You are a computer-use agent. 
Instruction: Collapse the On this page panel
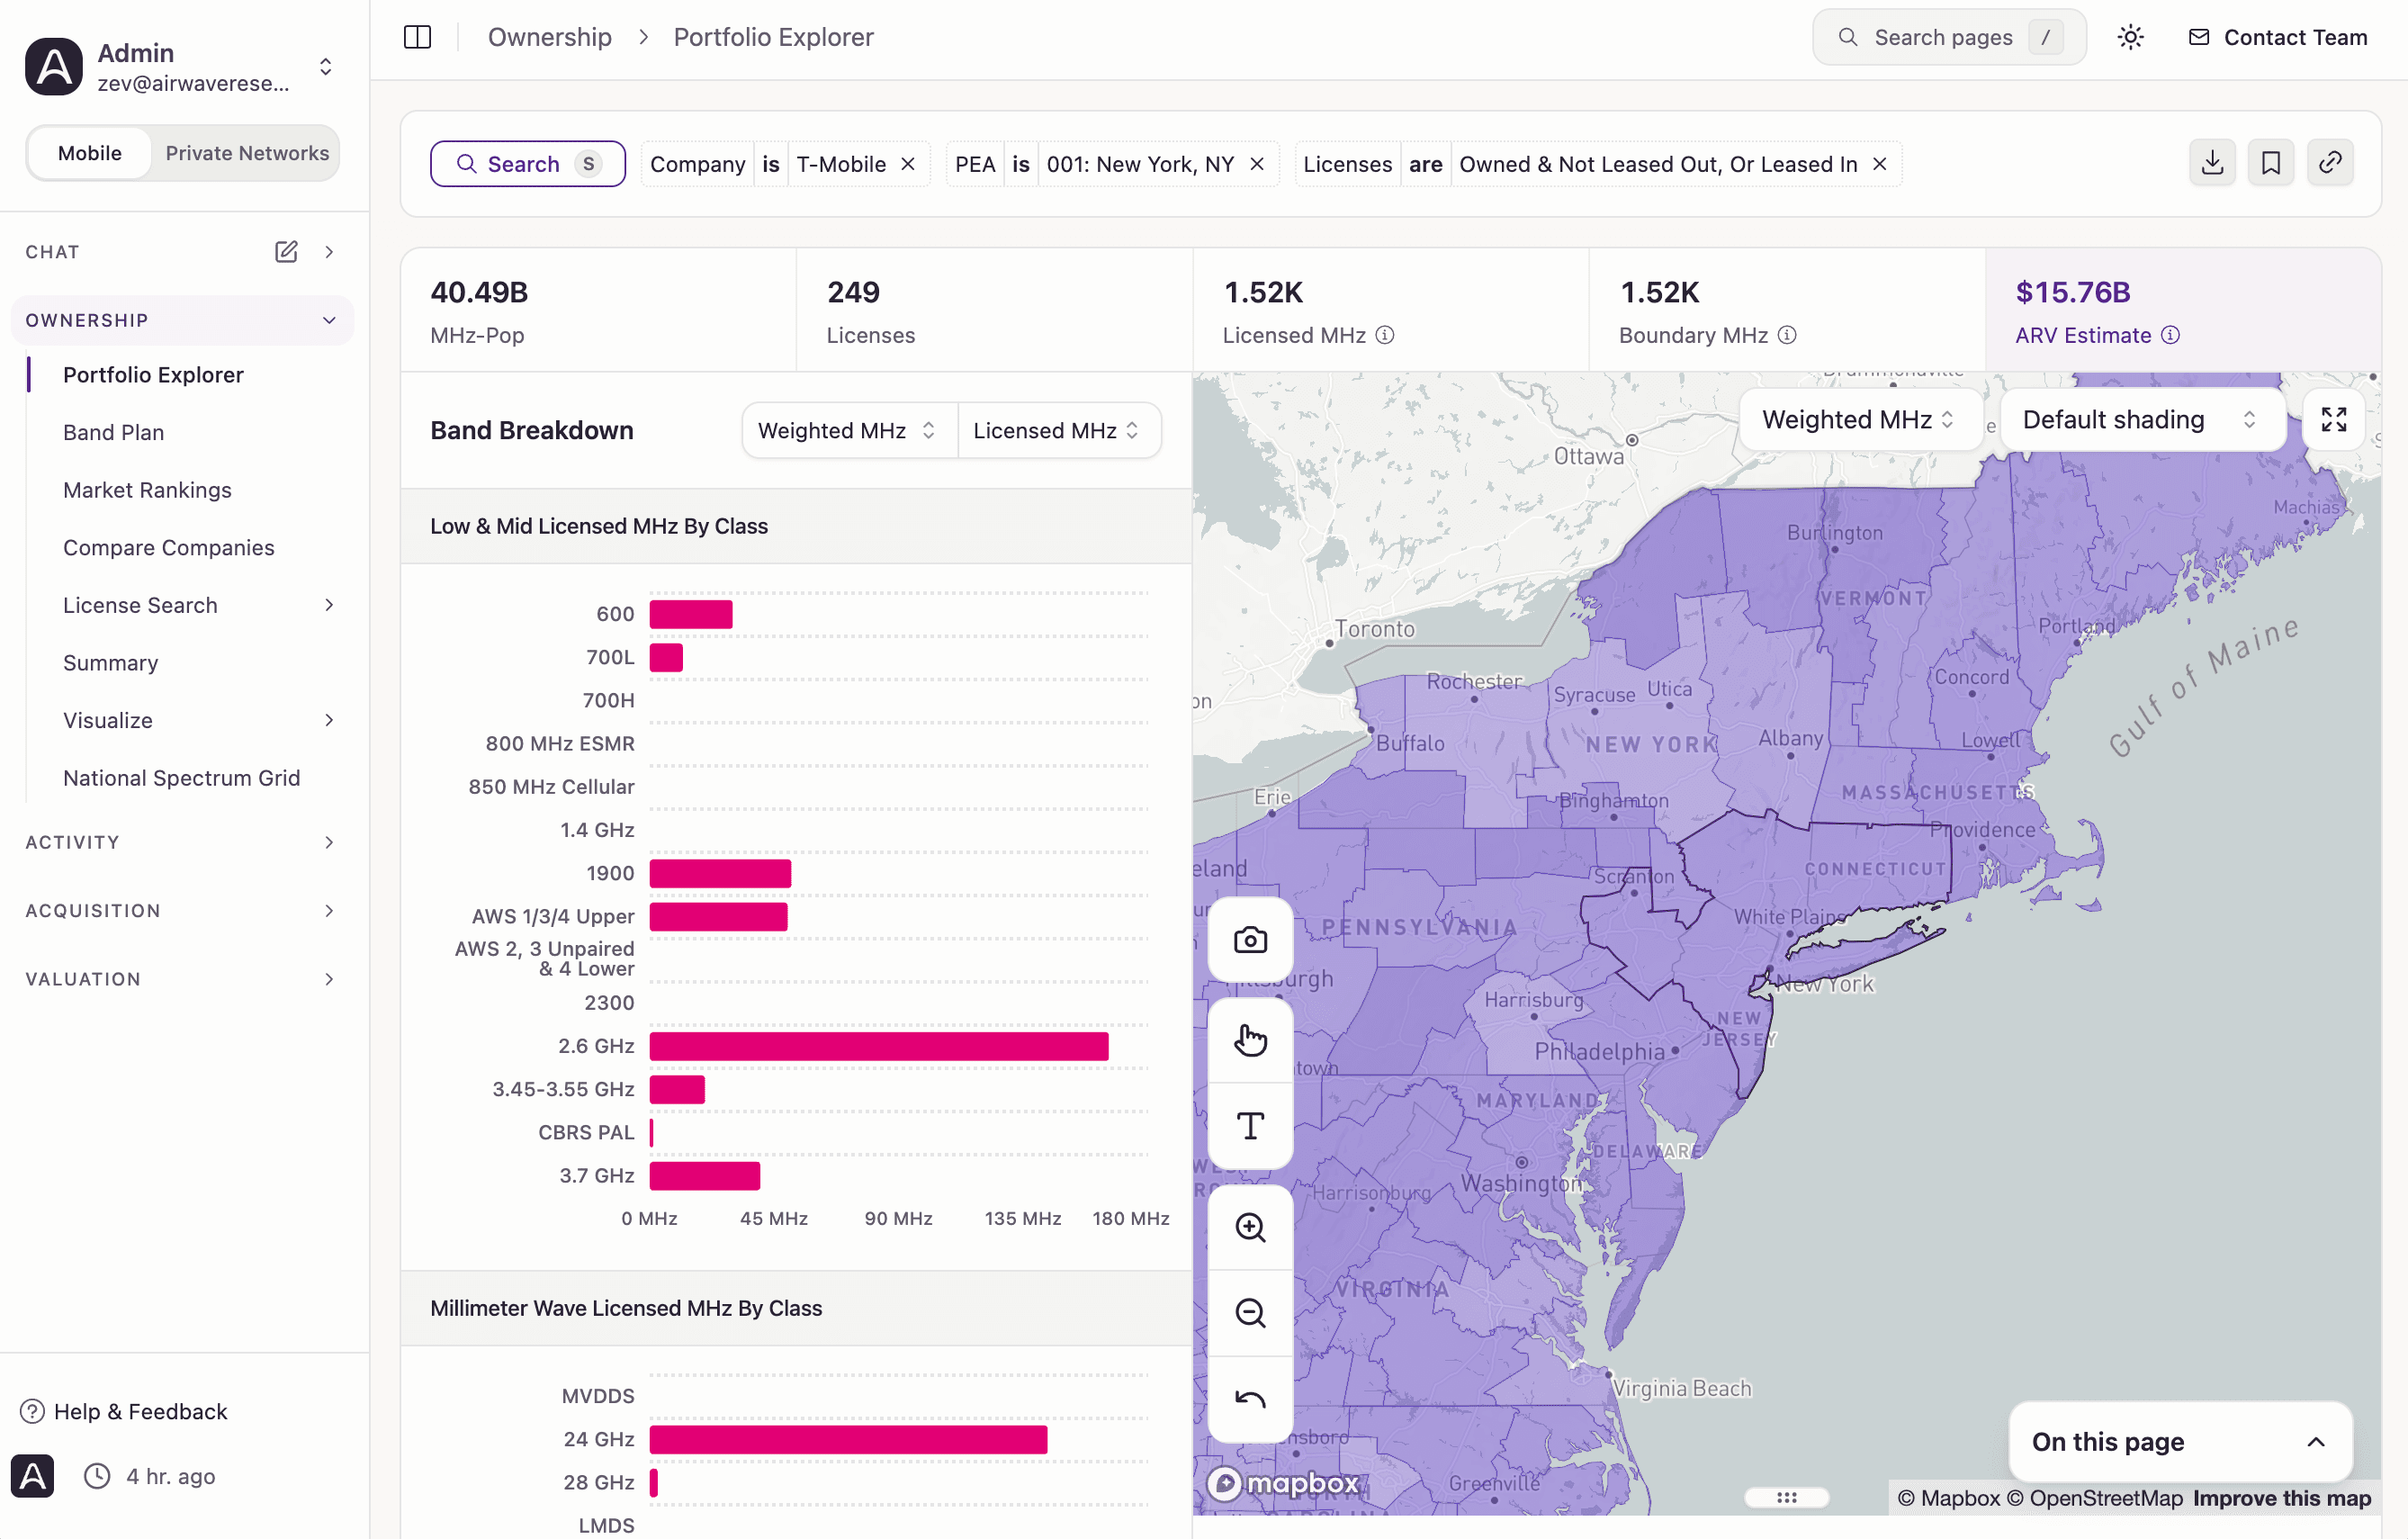(2315, 1442)
